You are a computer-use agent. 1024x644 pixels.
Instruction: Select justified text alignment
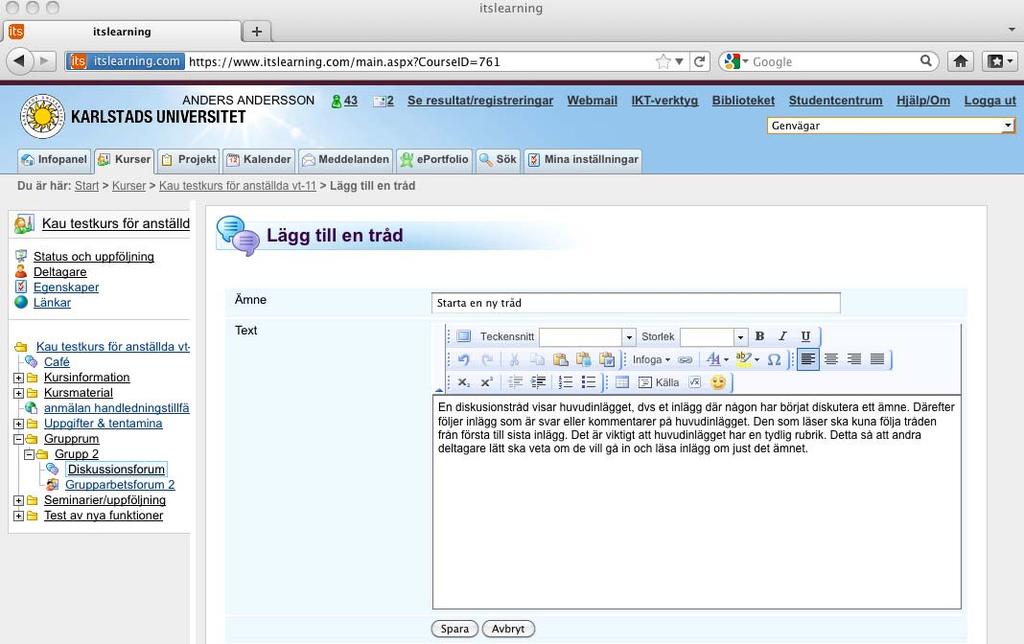coord(877,359)
